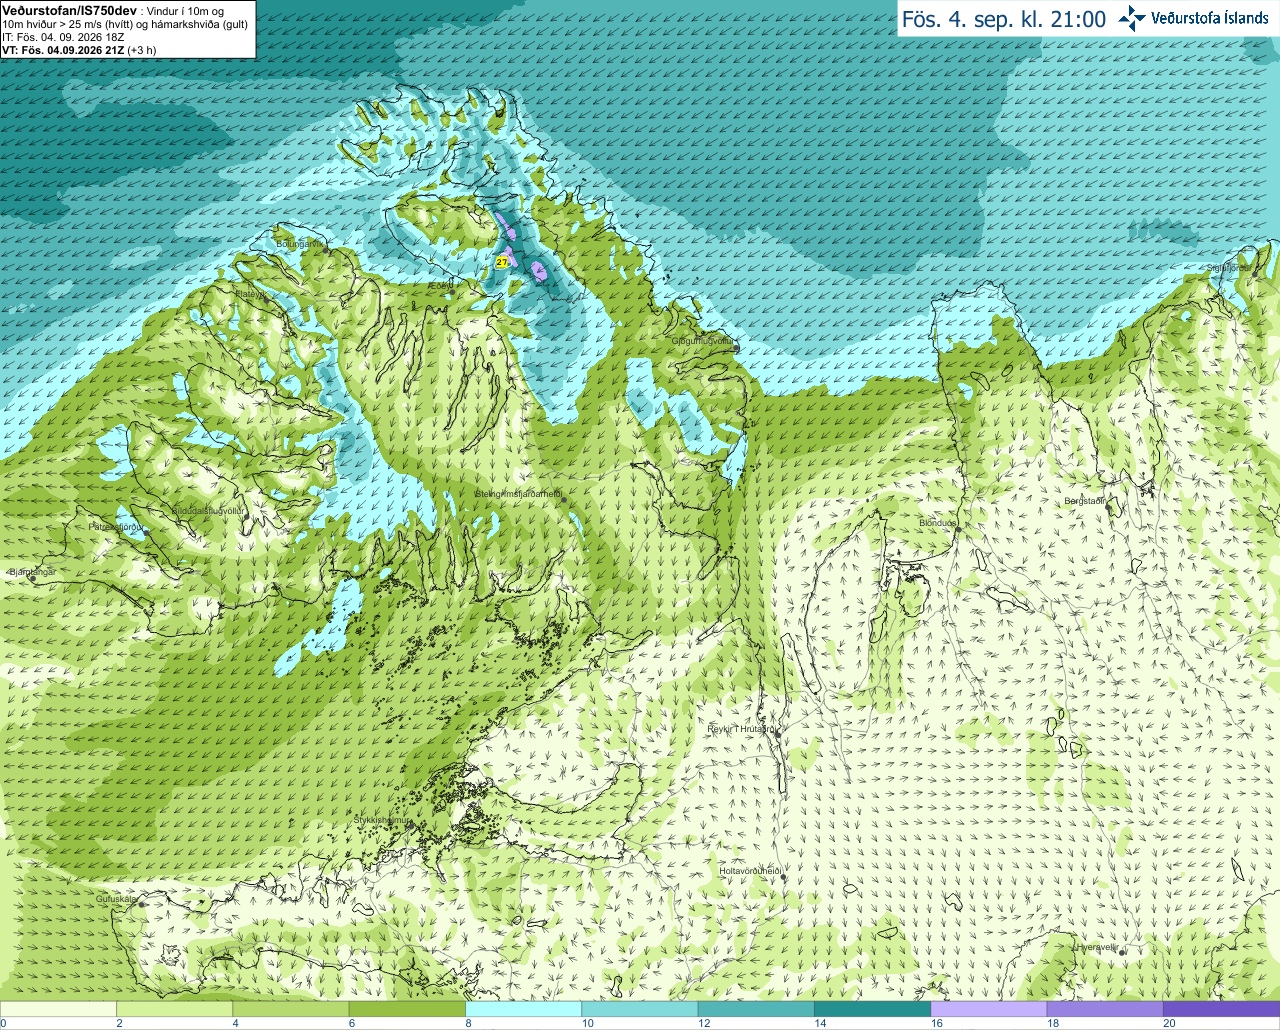Viewport: 1280px width, 1030px height.
Task: Click the Reykir í Hrútafirði station label
Action: click(x=742, y=729)
